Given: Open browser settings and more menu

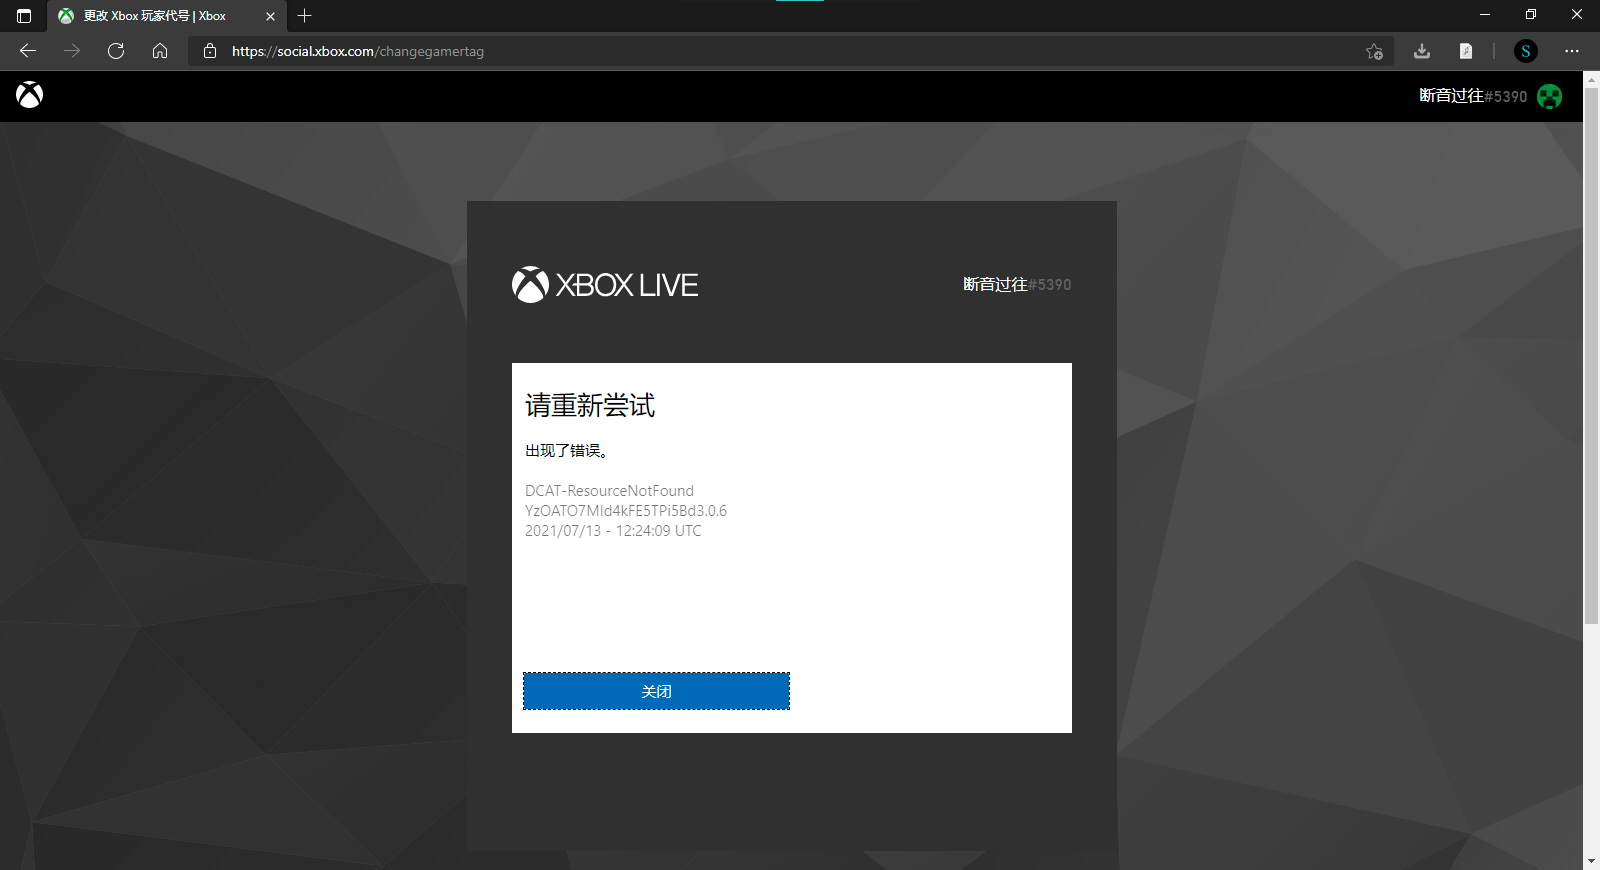Looking at the screenshot, I should pyautogui.click(x=1572, y=51).
